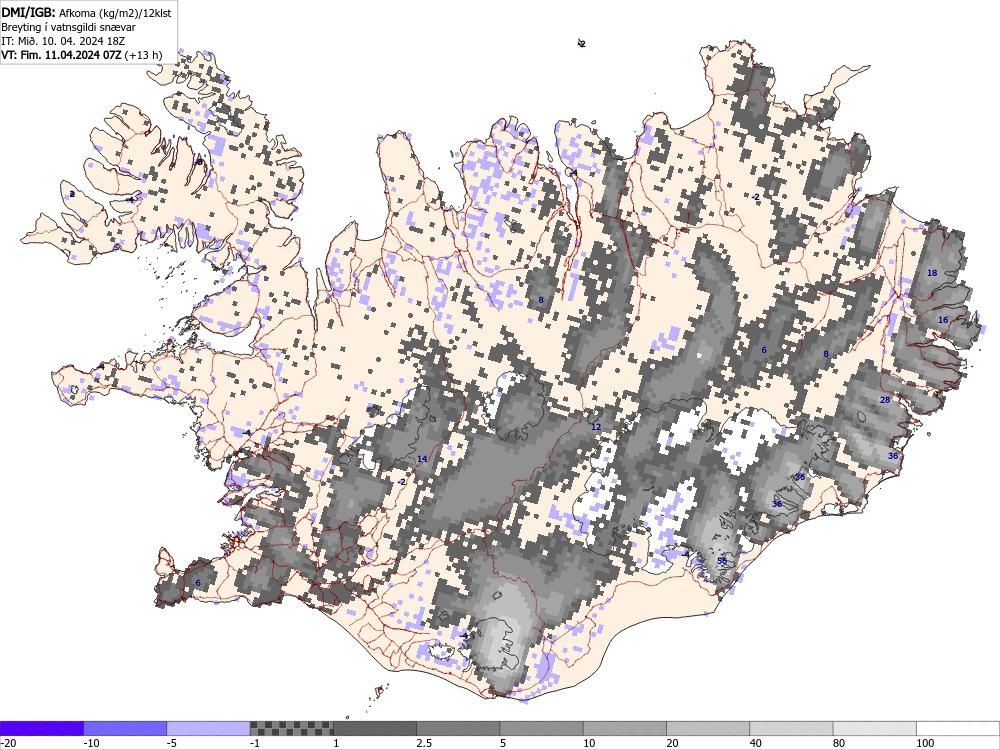Click the white above-100 legend swatch
This screenshot has height=750, width=1000.
tap(958, 728)
